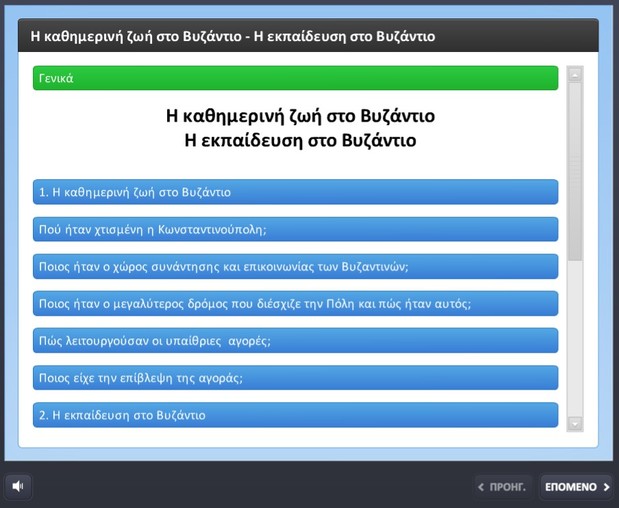Click the subheading 'Η εκπαίδευση στο Βυζάντιο'

300,141
